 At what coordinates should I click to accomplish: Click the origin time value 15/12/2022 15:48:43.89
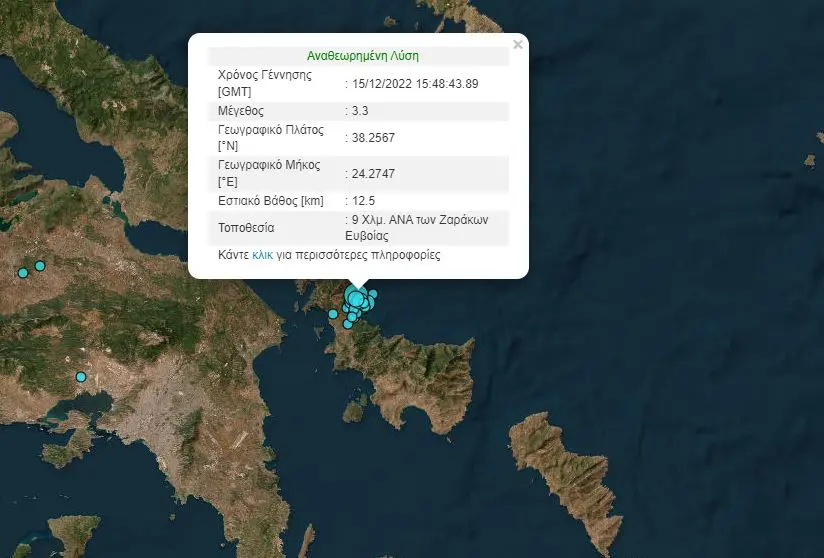[414, 83]
